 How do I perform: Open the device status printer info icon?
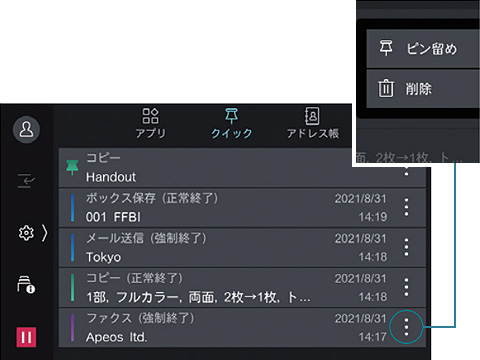coord(26,284)
